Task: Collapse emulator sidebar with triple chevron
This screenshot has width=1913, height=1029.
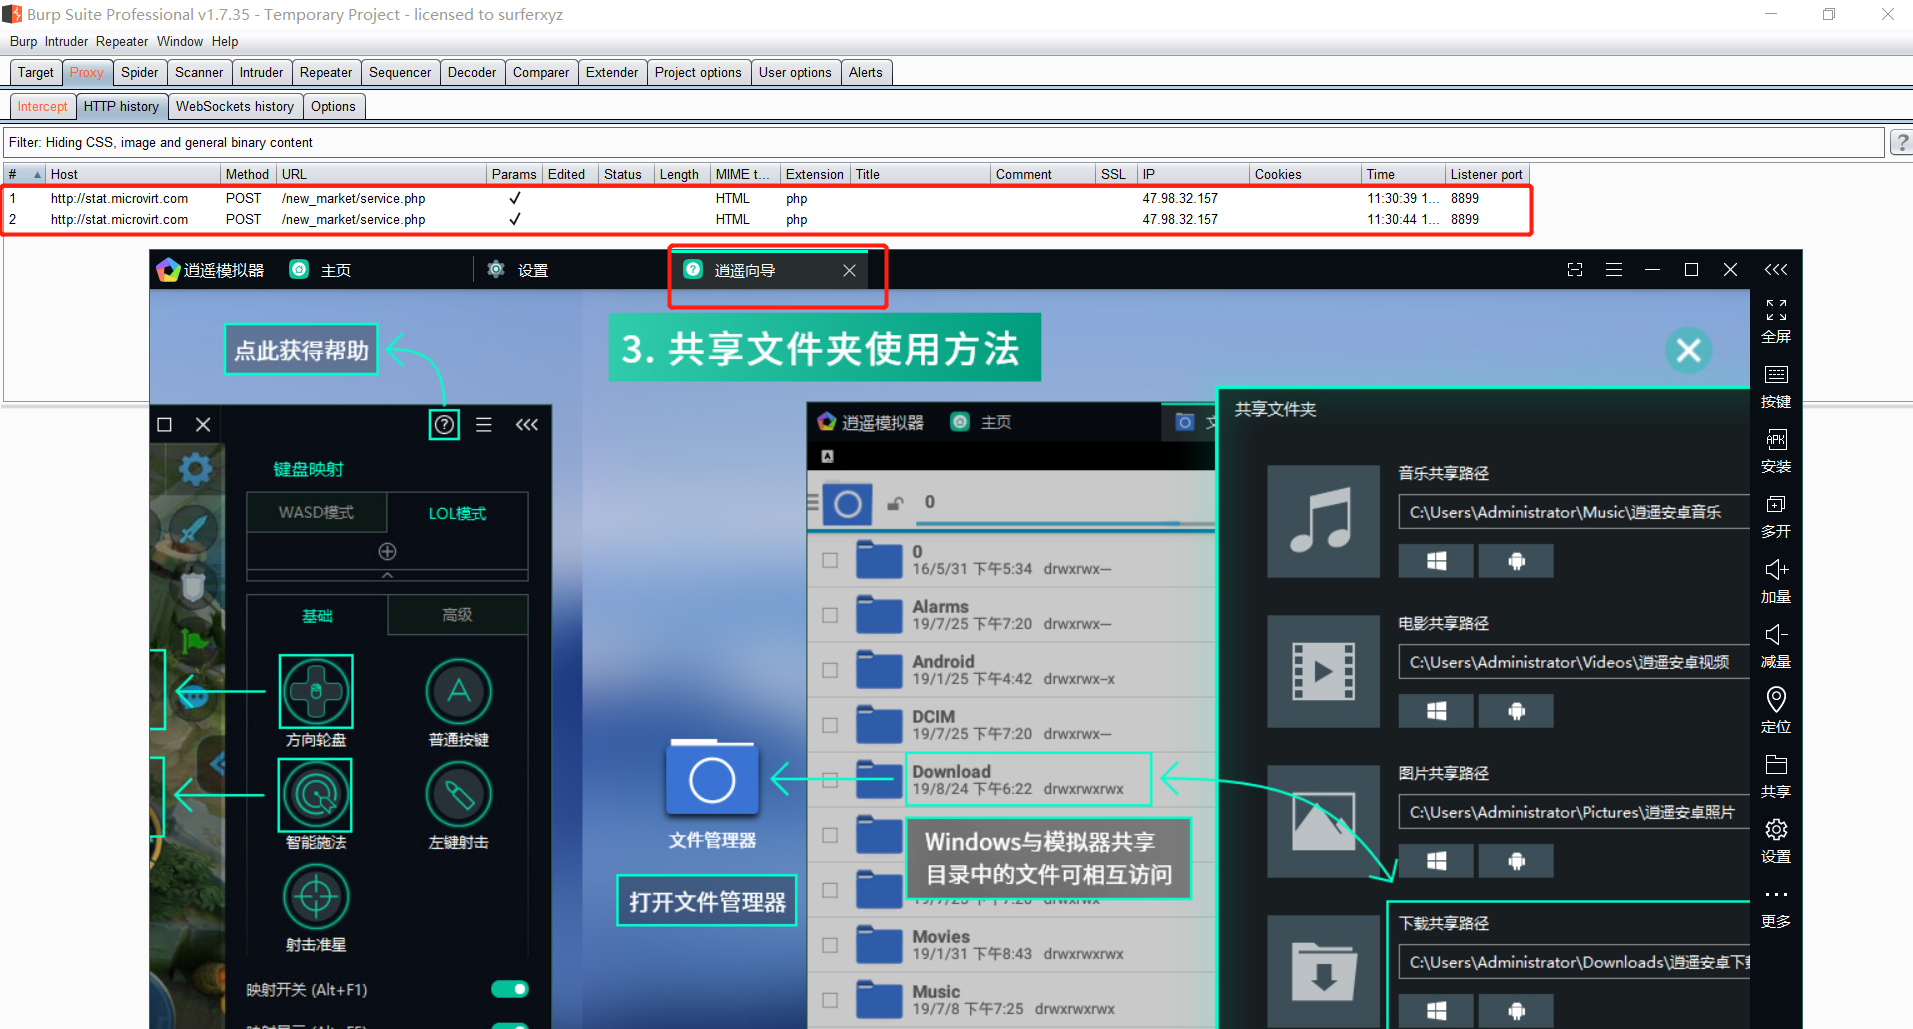Action: [x=1776, y=270]
